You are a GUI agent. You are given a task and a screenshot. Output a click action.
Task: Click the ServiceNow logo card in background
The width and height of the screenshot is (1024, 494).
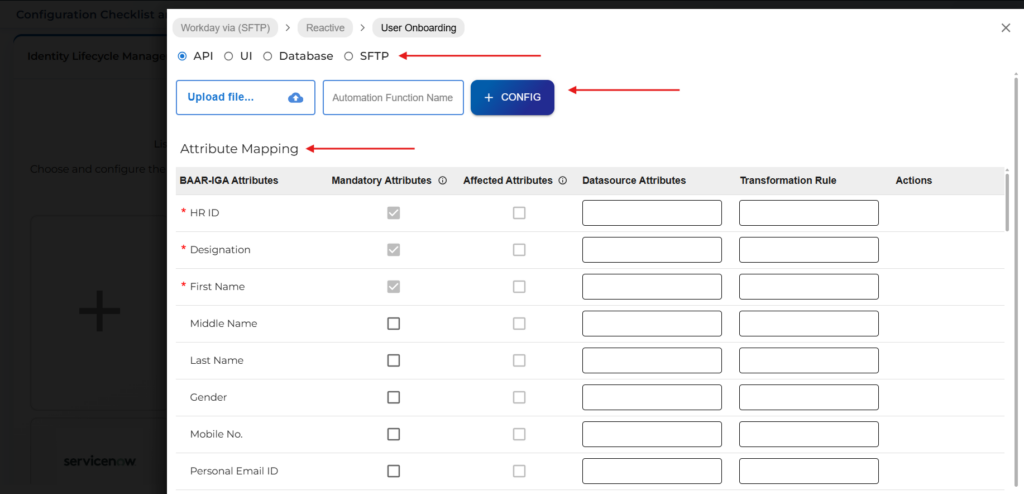point(99,461)
